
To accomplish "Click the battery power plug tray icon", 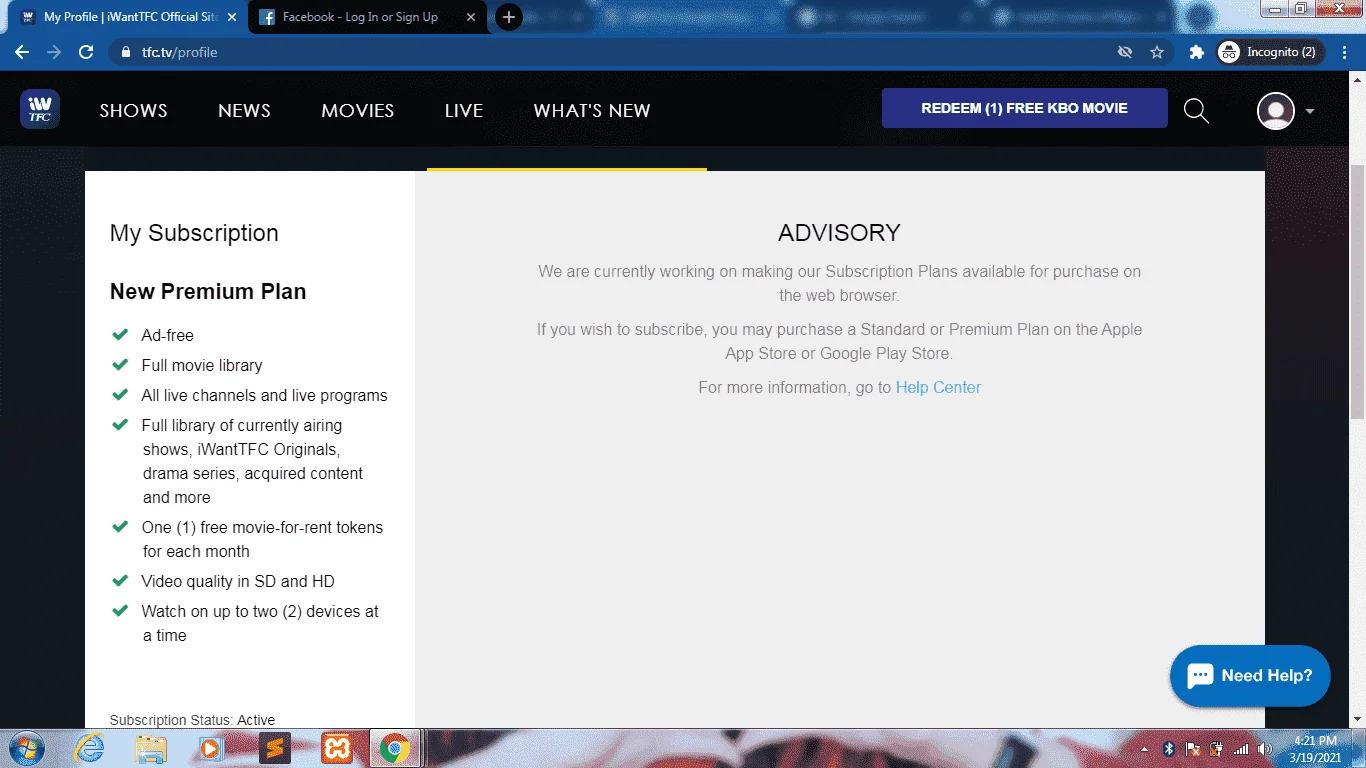I will [1216, 749].
